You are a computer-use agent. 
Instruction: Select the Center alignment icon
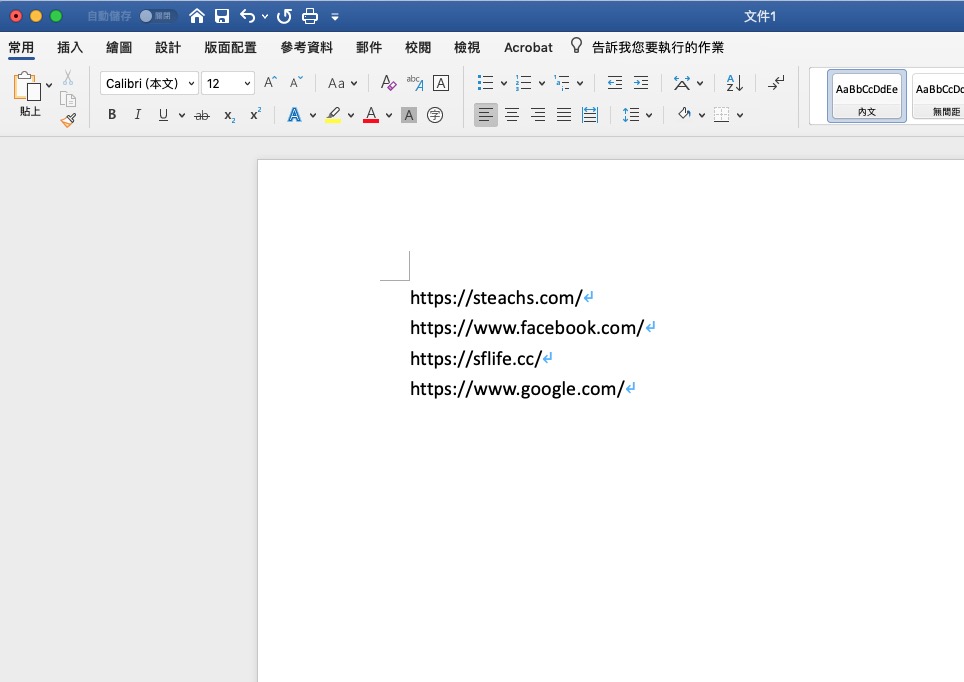(512, 115)
